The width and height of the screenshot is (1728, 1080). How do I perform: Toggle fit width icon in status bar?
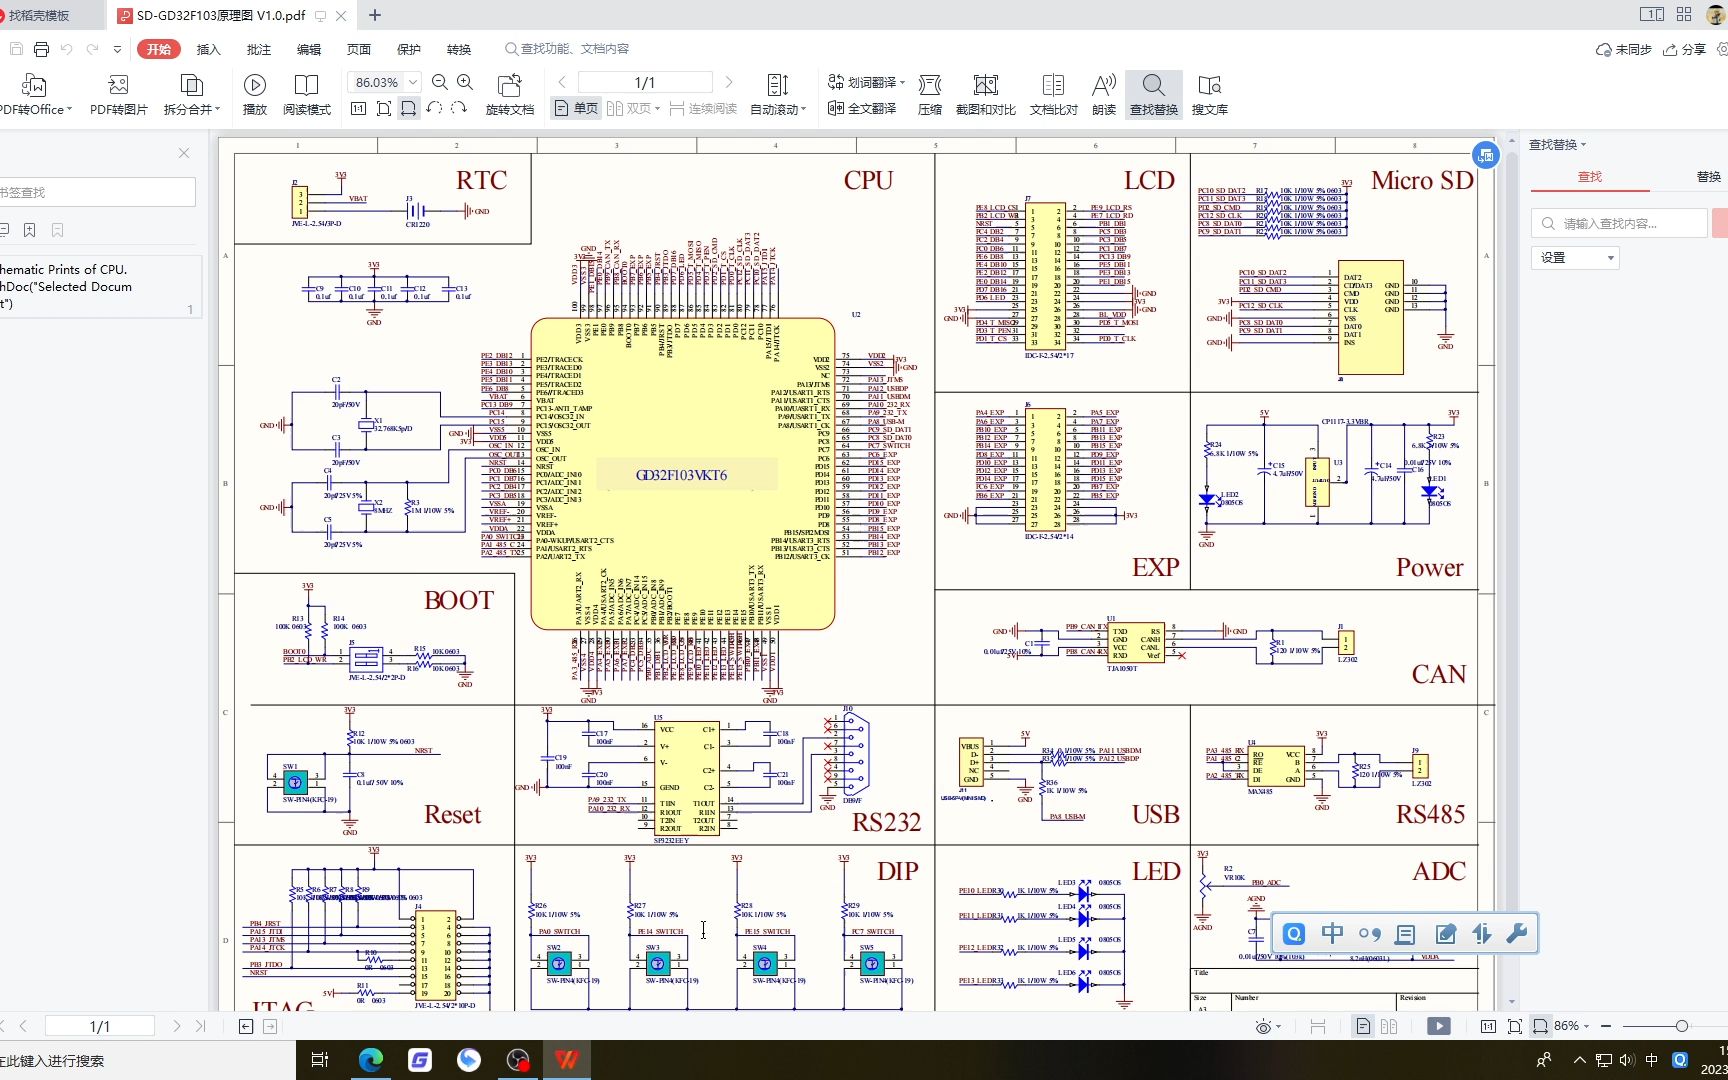tap(1540, 1026)
